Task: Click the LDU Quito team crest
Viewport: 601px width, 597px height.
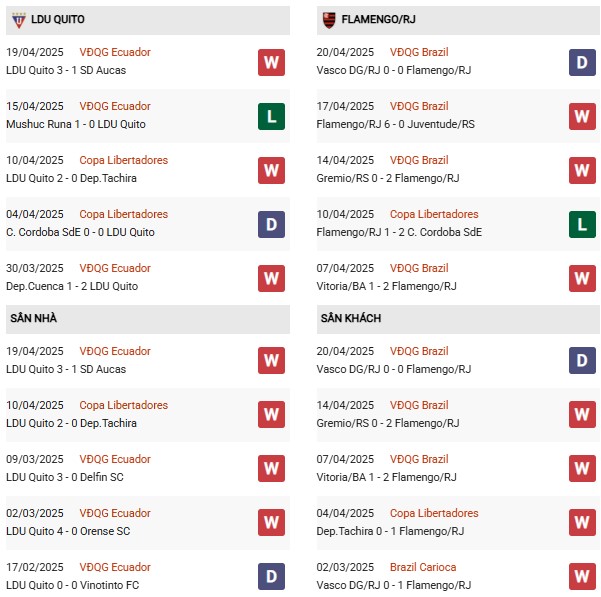Action: coord(16,19)
